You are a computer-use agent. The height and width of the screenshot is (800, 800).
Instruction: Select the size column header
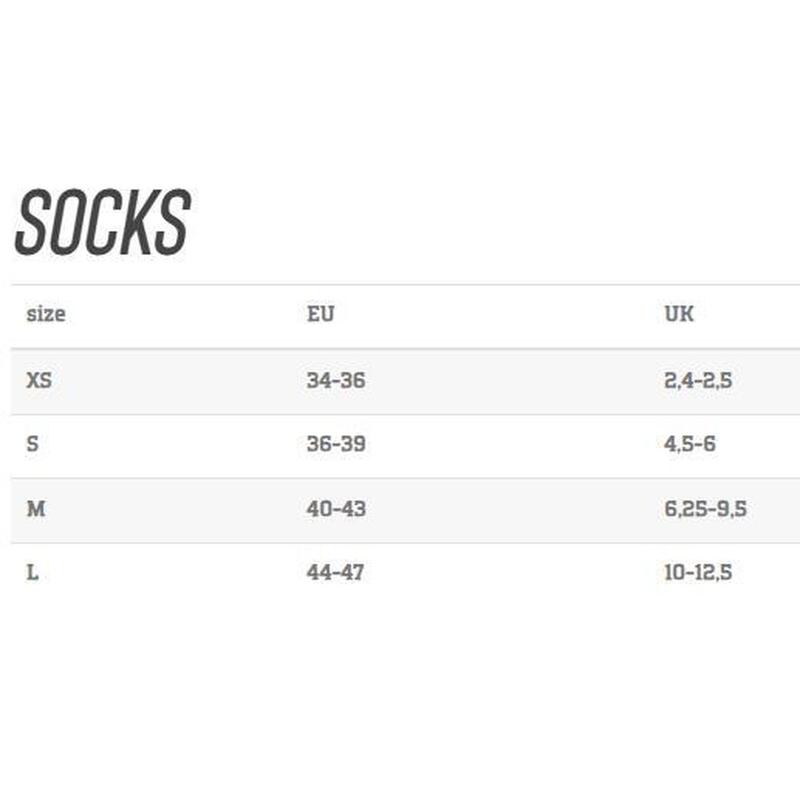pos(46,314)
